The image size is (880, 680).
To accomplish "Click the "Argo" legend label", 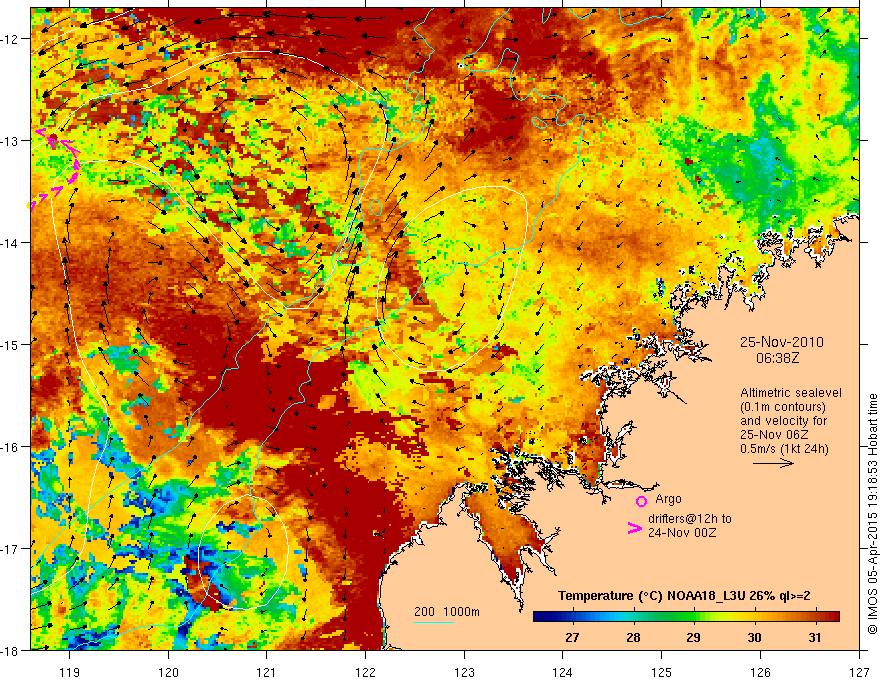I will tap(668, 499).
